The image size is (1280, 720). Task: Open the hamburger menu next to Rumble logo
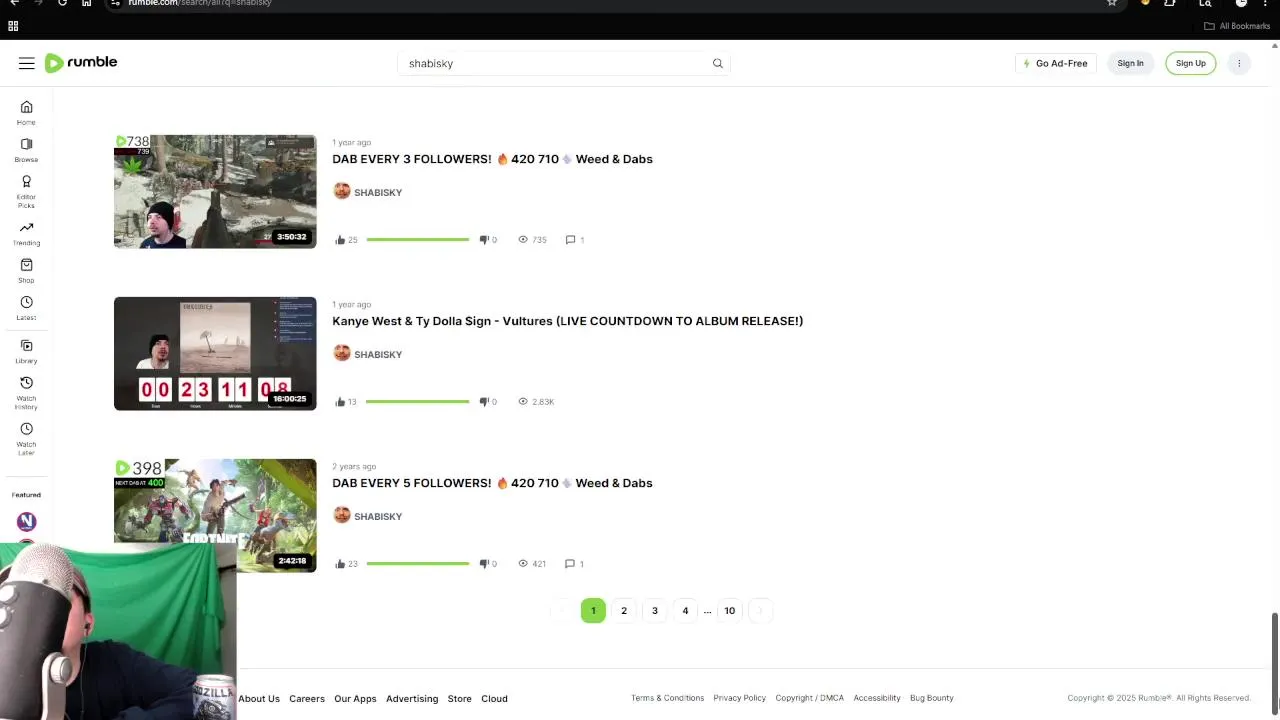coord(27,63)
